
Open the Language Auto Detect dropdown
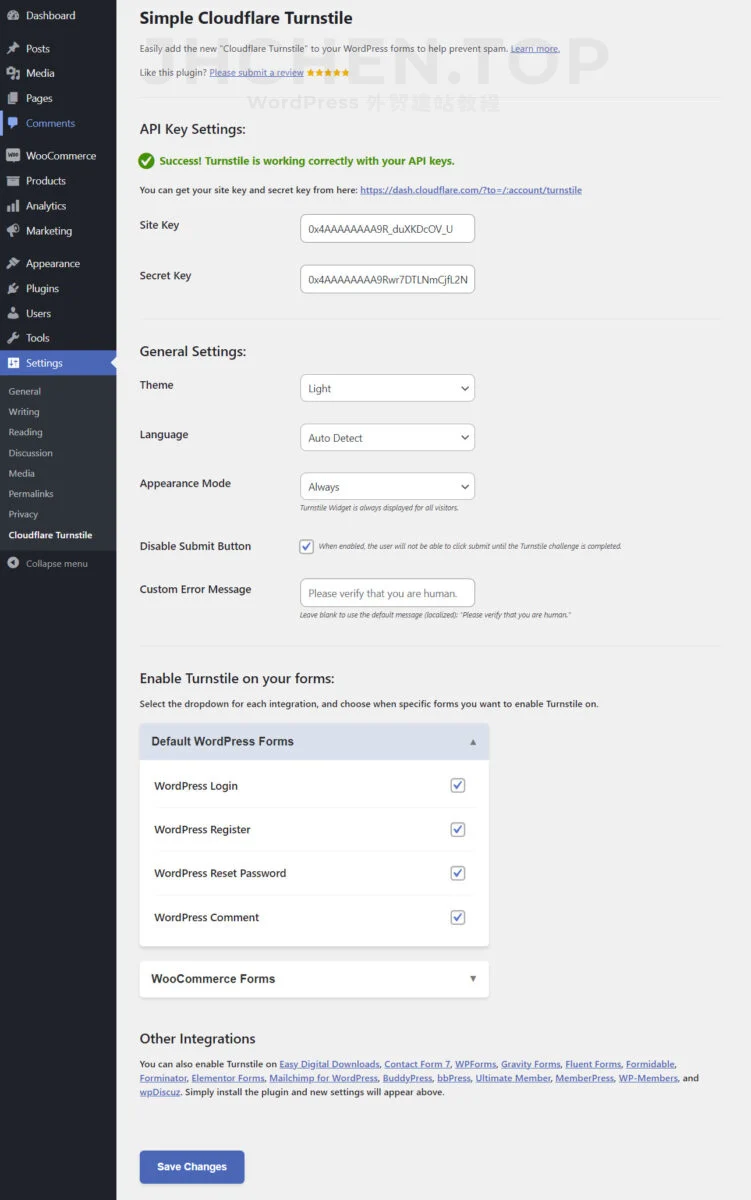click(x=387, y=438)
